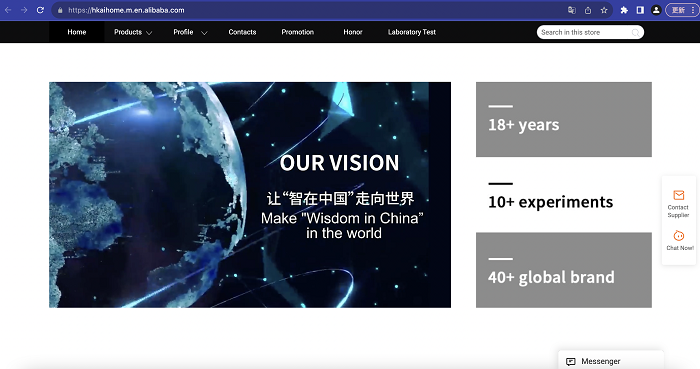The image size is (700, 369).
Task: Go to the Home tab
Action: point(77,32)
